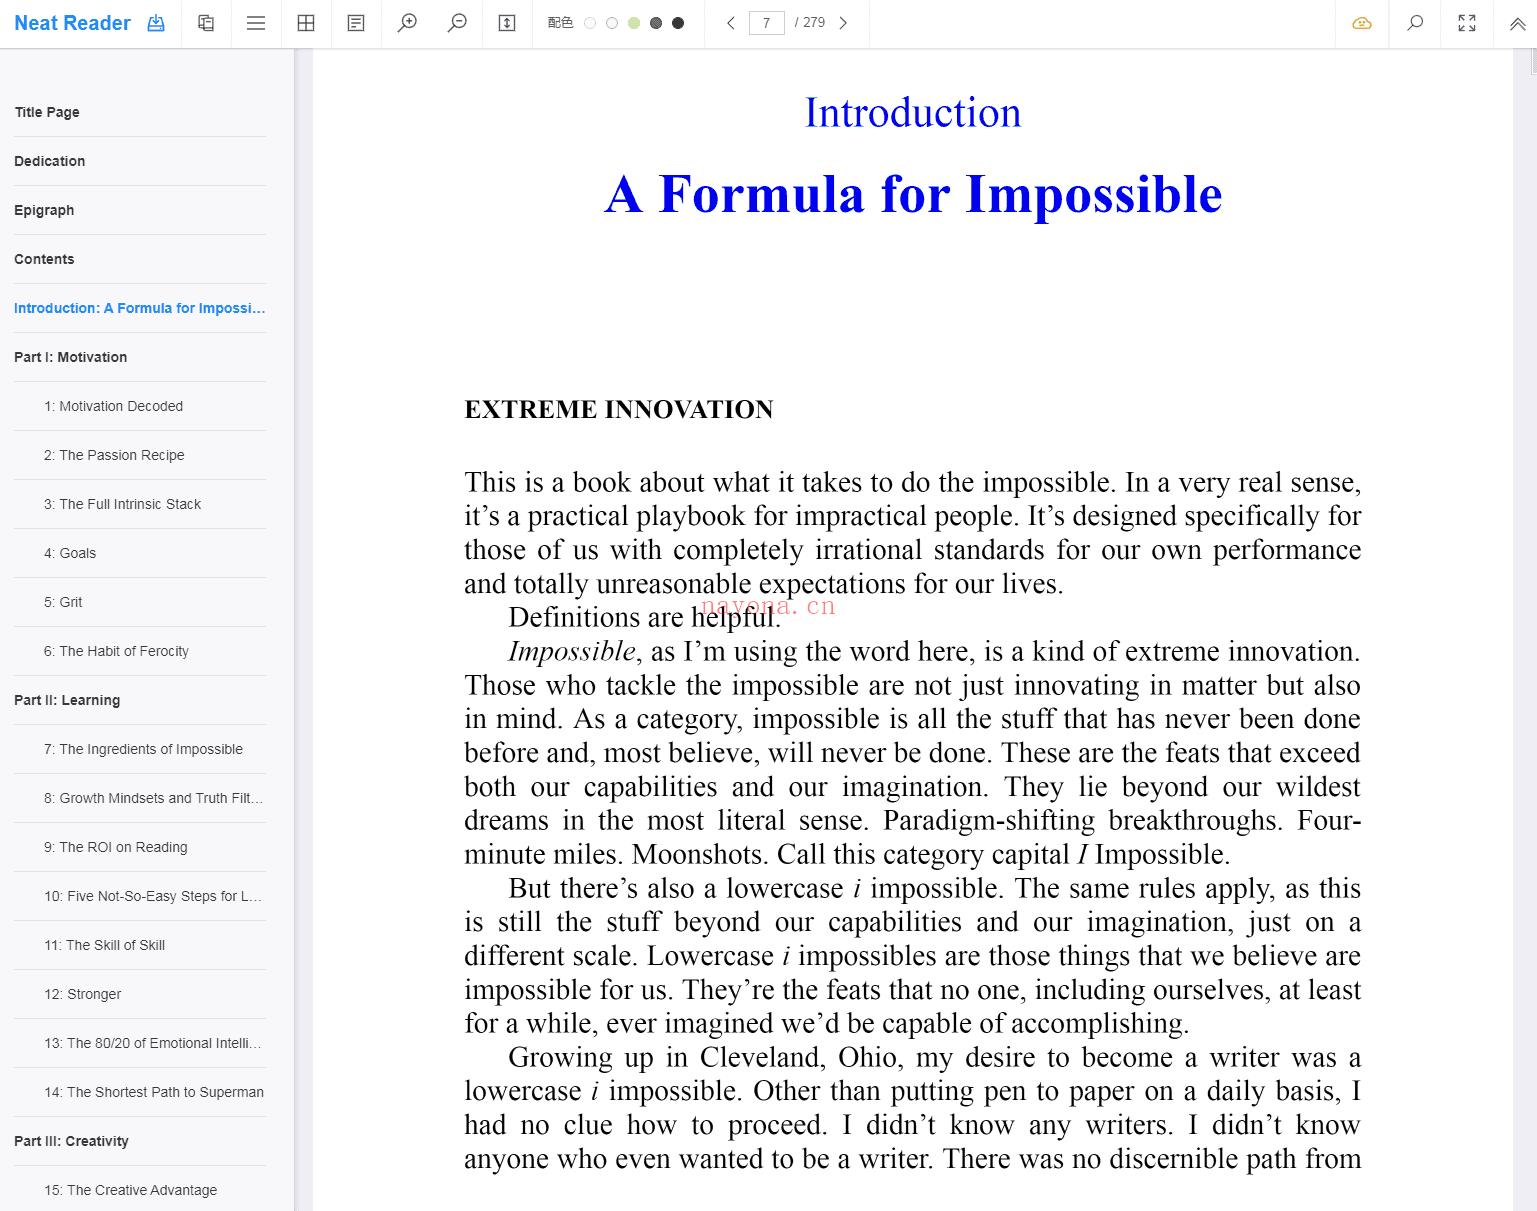Open Title Page in contents
Viewport: 1537px width, 1211px height.
click(x=140, y=112)
